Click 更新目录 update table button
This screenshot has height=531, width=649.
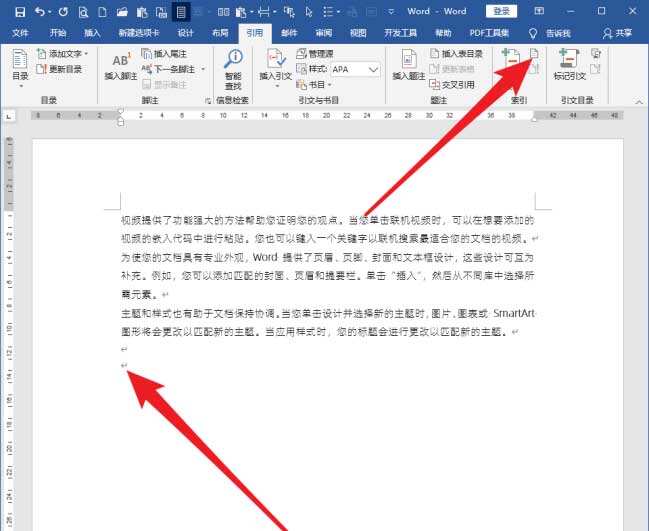click(59, 69)
